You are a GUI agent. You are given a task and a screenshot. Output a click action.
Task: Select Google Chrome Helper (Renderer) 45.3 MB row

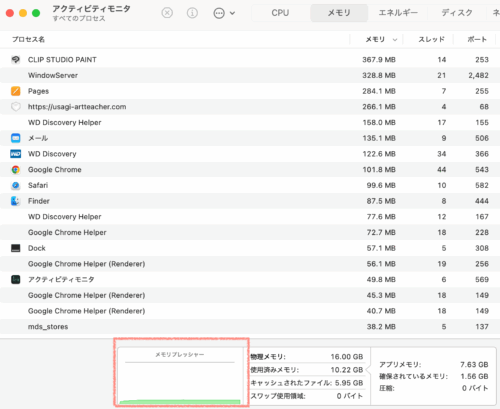pyautogui.click(x=250, y=295)
